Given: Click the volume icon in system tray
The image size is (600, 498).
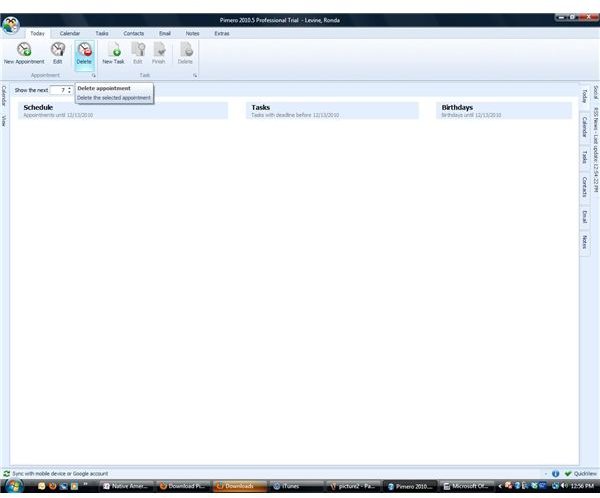Looking at the screenshot, I should [x=564, y=486].
